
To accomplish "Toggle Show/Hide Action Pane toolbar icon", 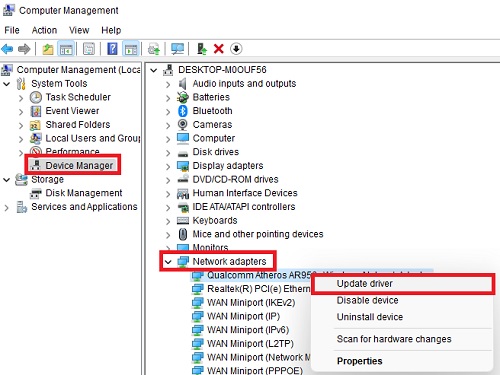I will pyautogui.click(x=131, y=49).
